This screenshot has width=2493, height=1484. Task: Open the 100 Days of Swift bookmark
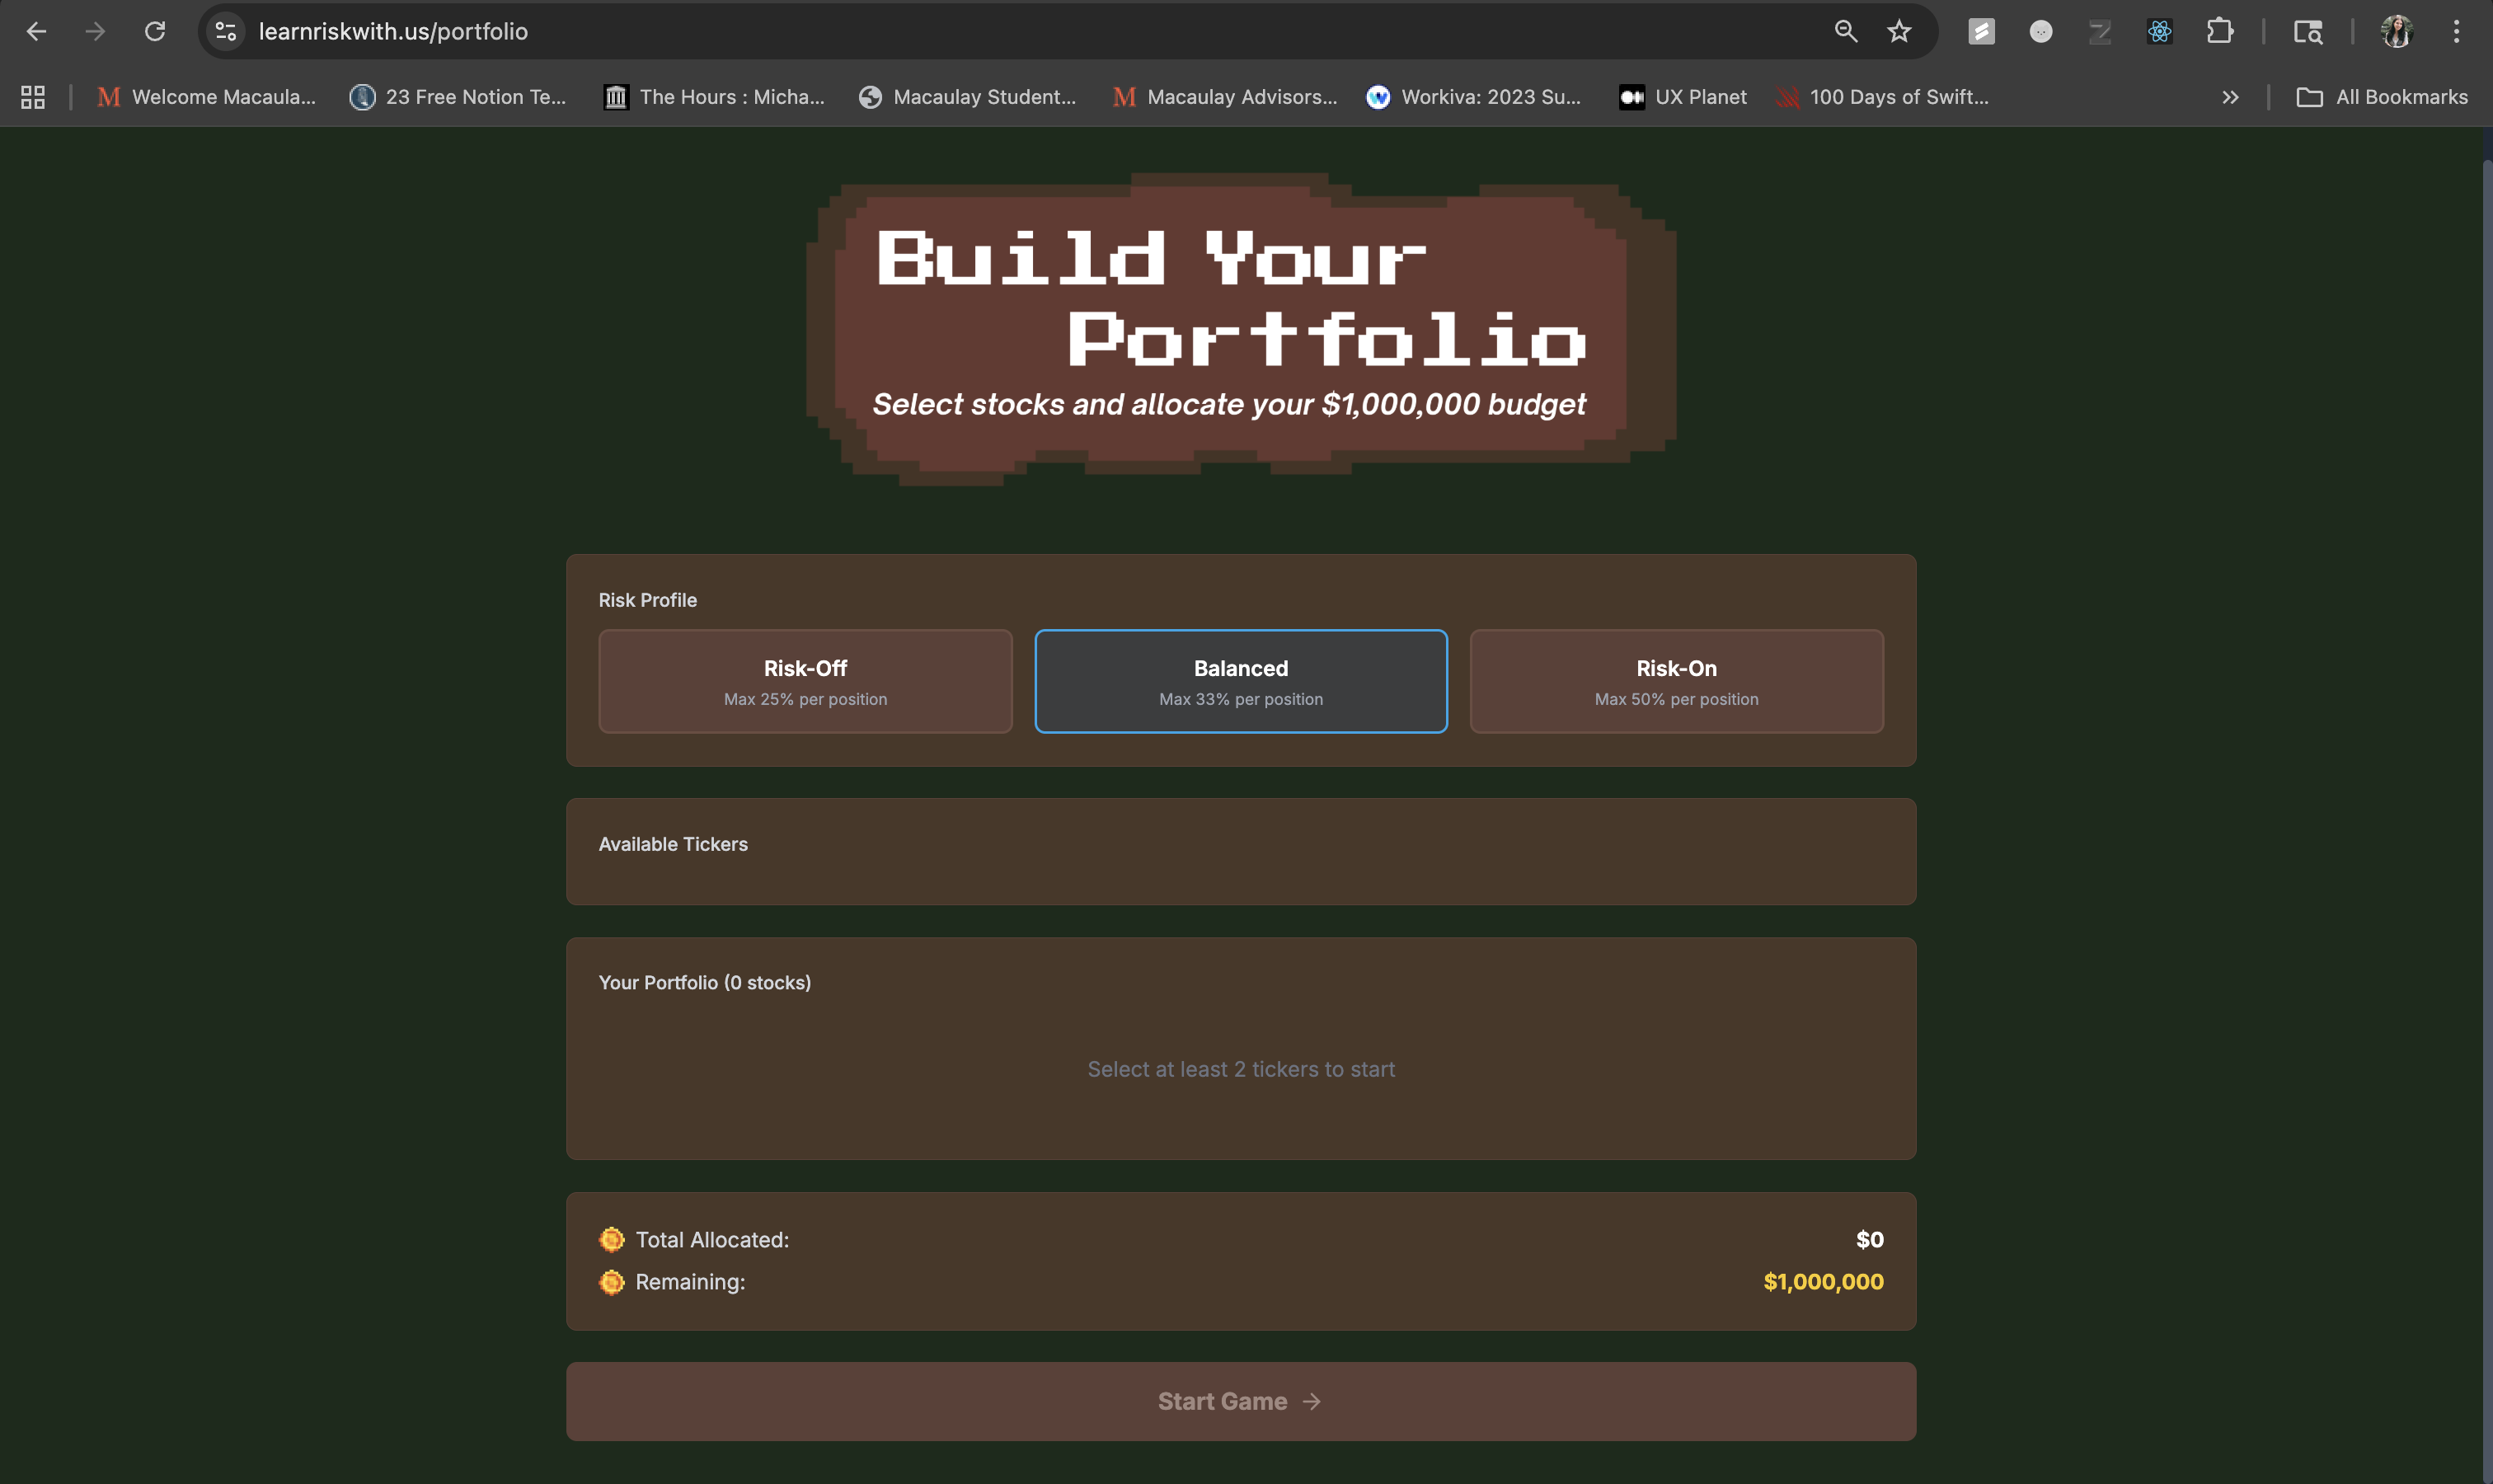point(1882,97)
